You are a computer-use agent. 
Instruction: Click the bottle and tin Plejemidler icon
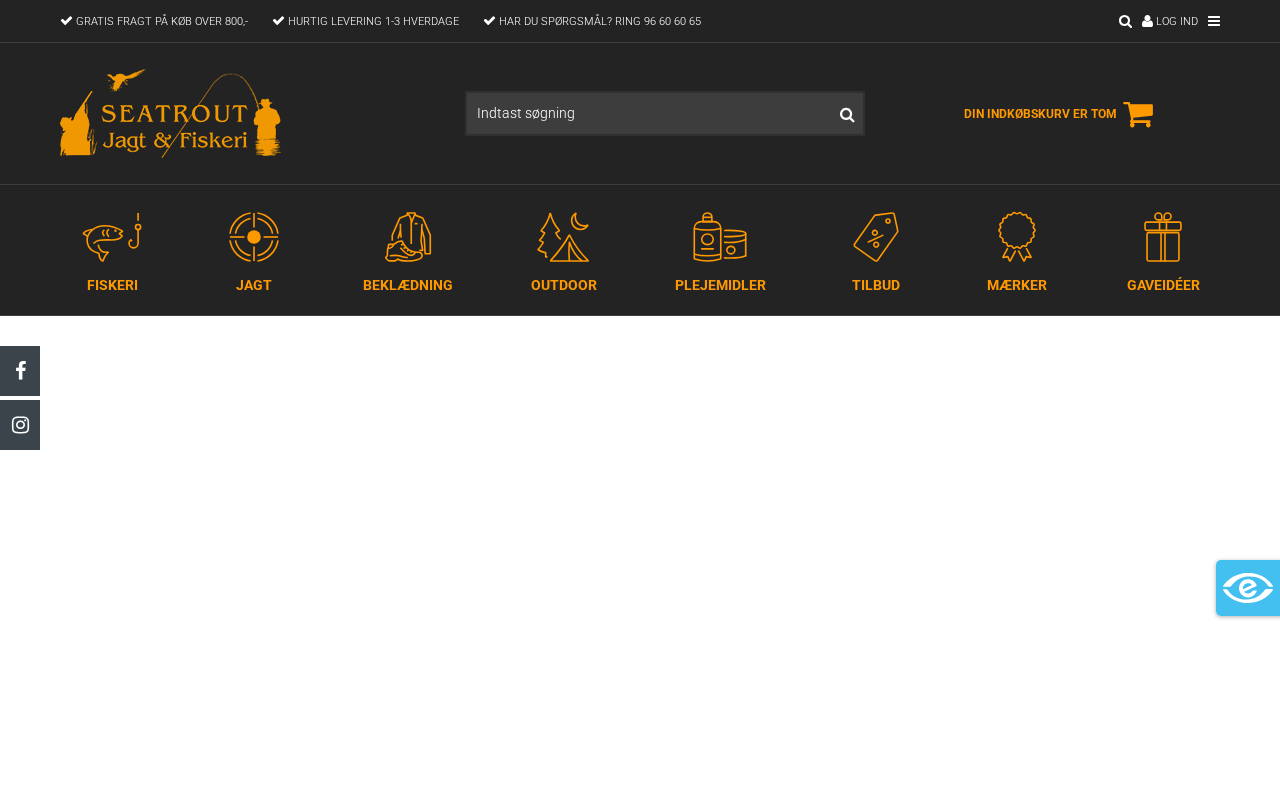pyautogui.click(x=720, y=237)
